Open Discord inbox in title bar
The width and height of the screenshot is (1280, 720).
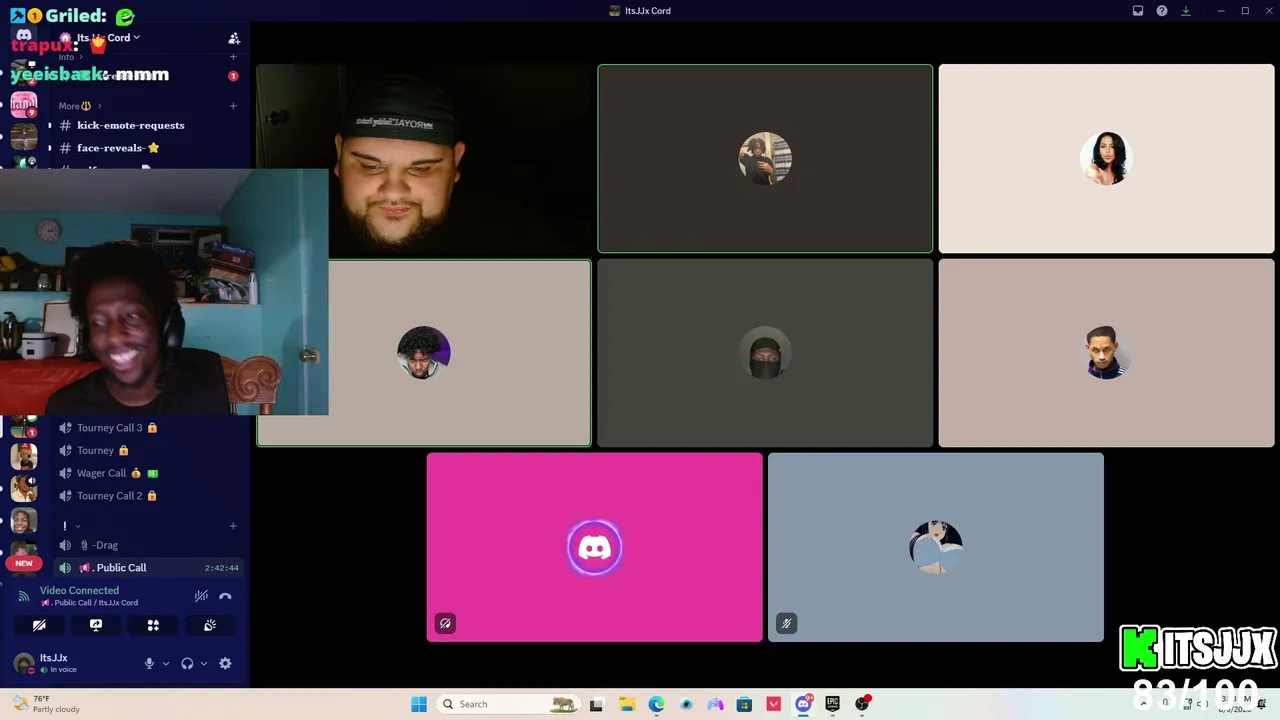[x=1138, y=11]
